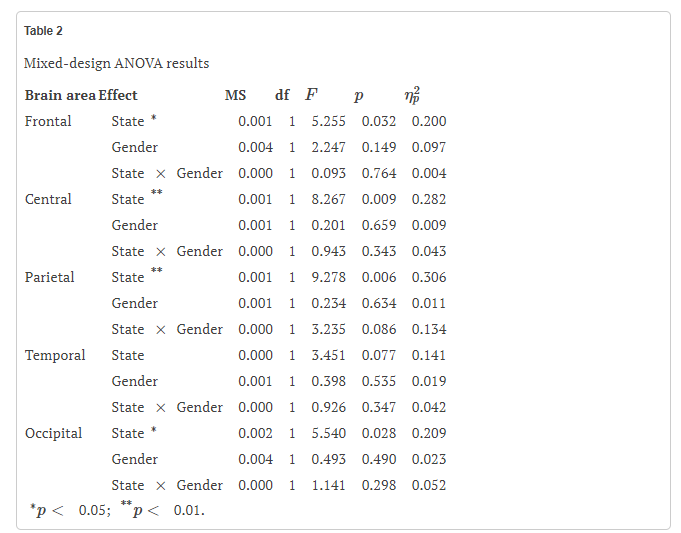Viewport: 681px width, 533px height.
Task: Click the p < 0.05 footnote text
Action: click(x=70, y=510)
